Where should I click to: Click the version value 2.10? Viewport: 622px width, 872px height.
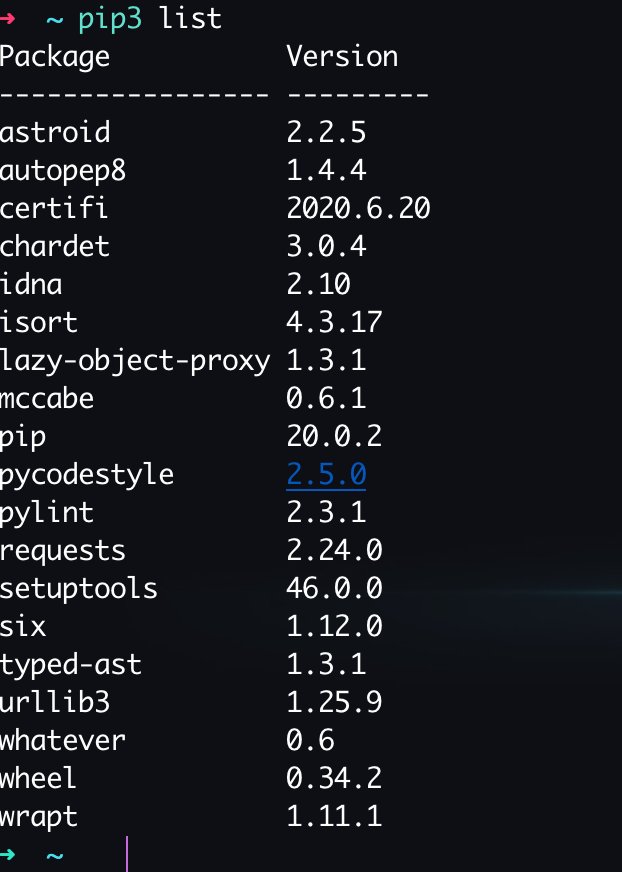coord(318,284)
